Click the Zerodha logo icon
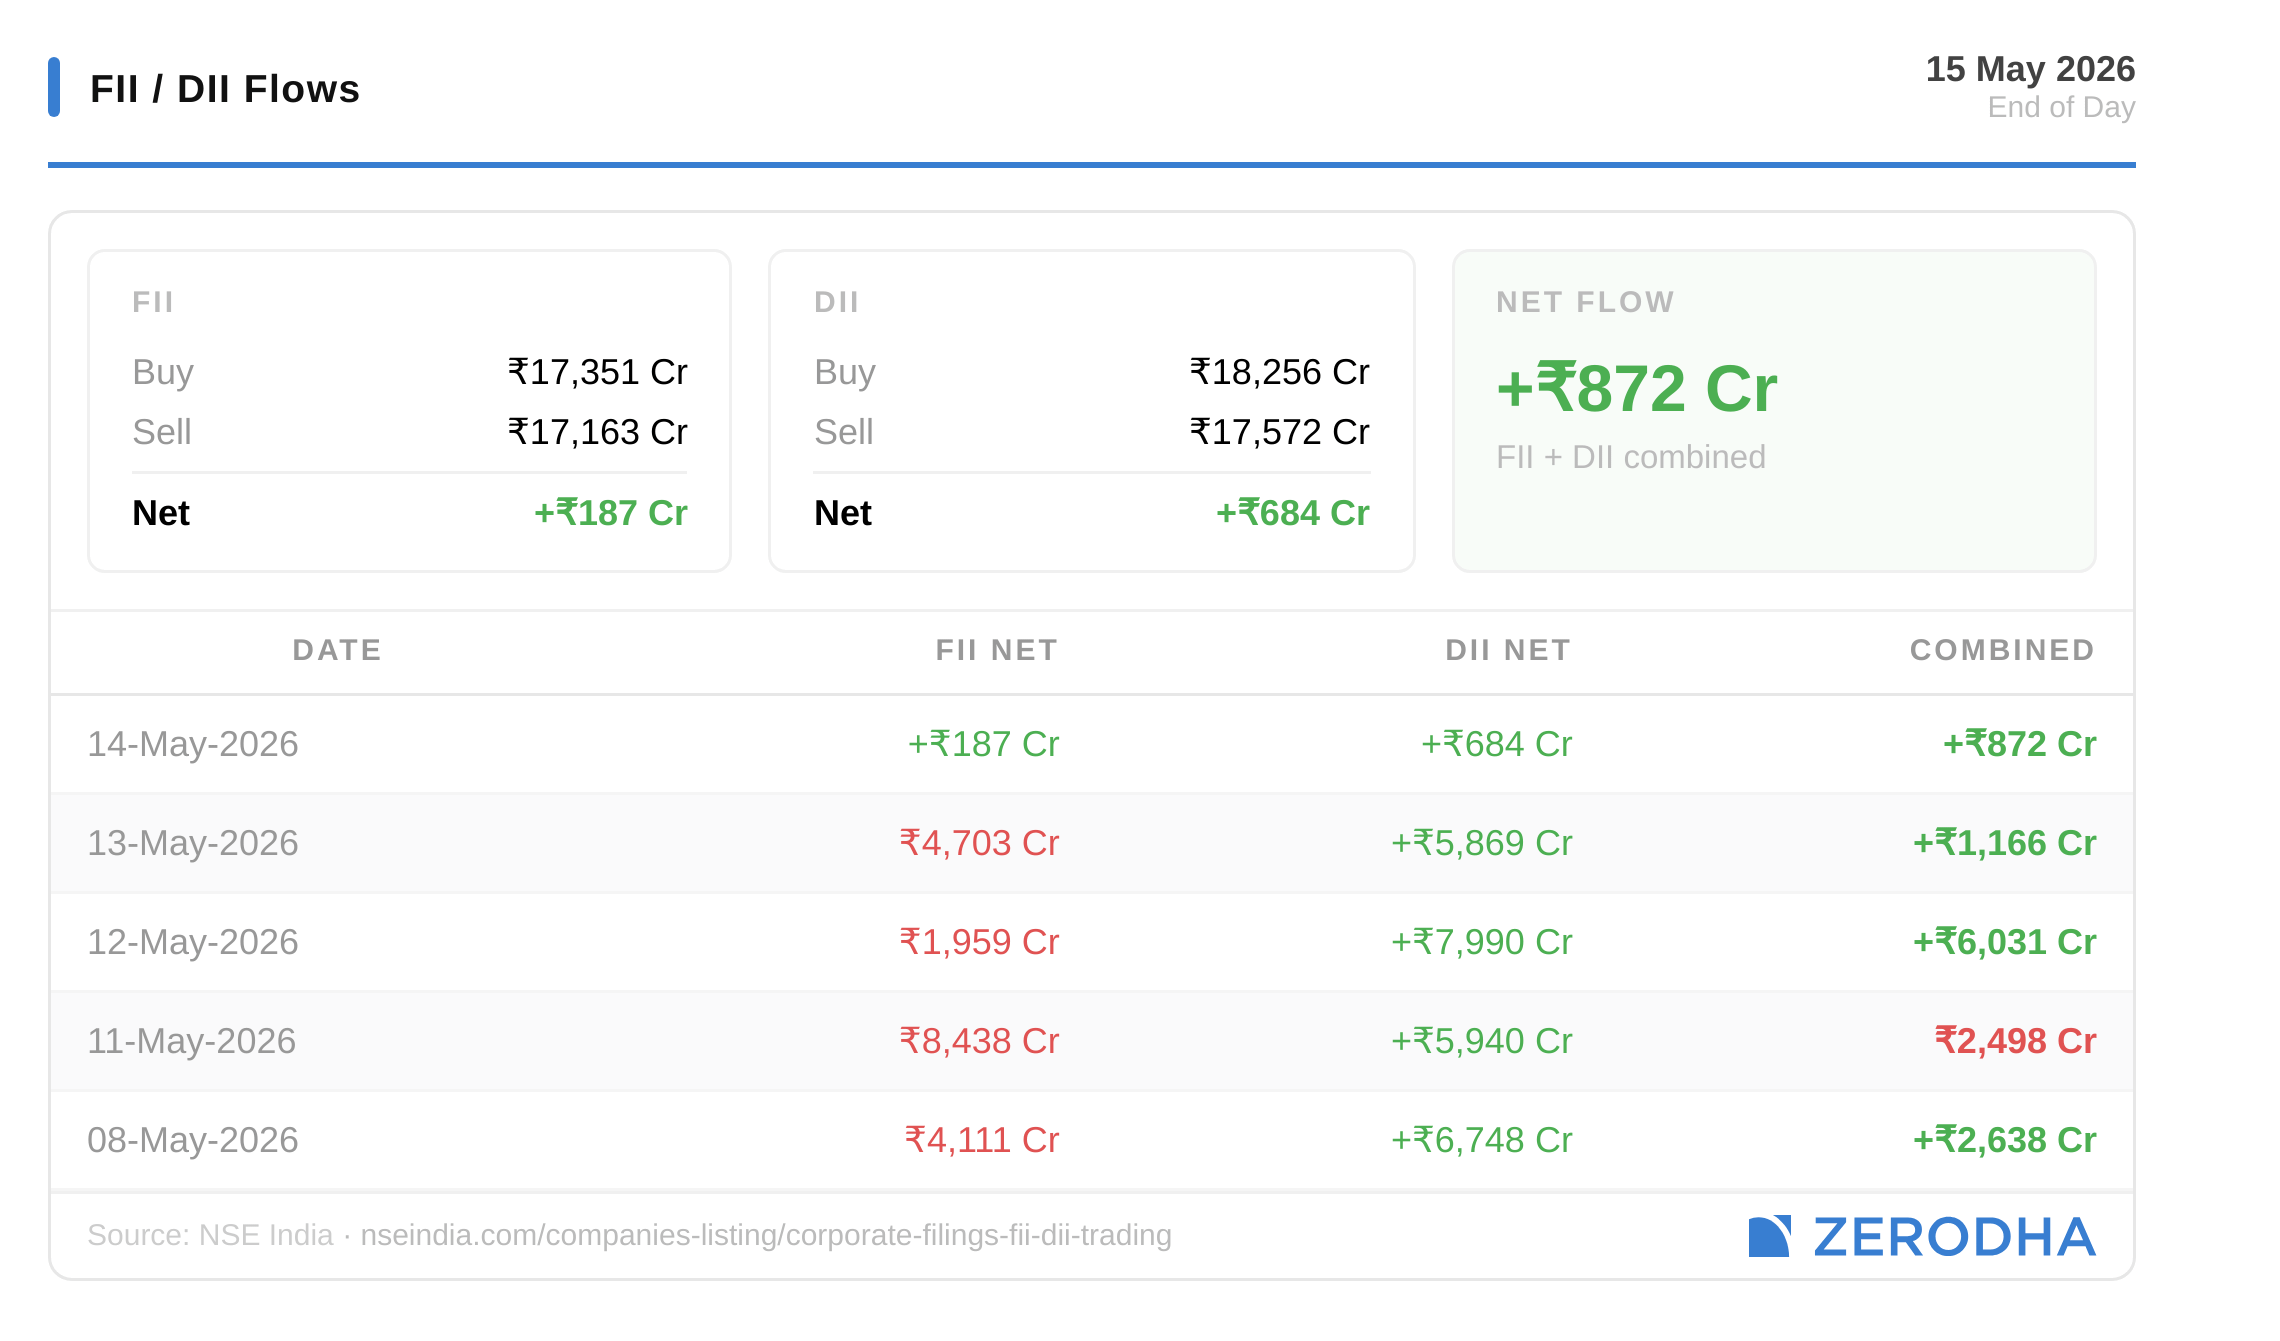Viewport: 2280px width, 1341px height. (x=1769, y=1236)
